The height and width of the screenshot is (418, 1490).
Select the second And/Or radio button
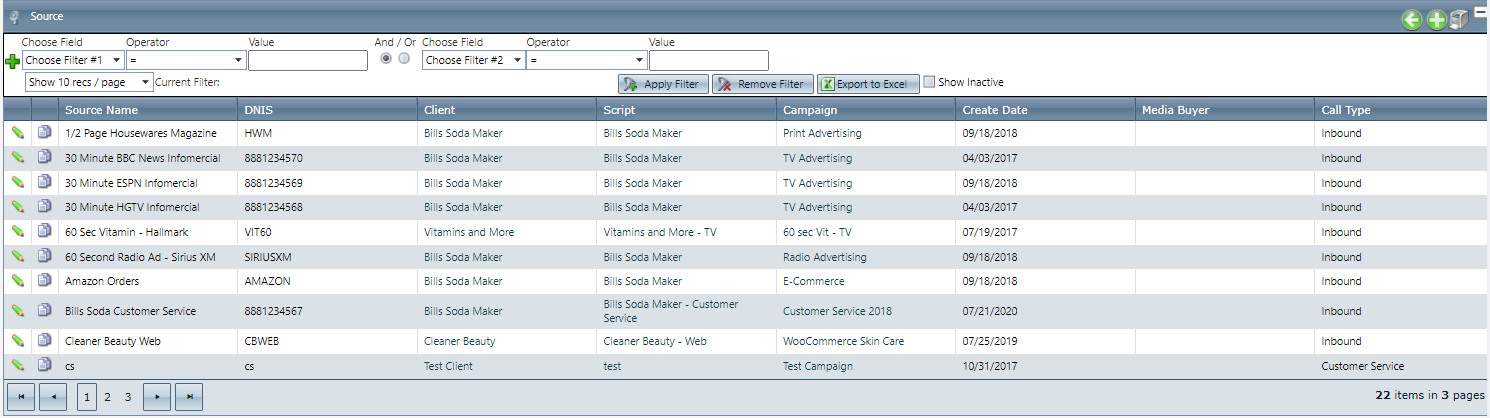click(404, 59)
